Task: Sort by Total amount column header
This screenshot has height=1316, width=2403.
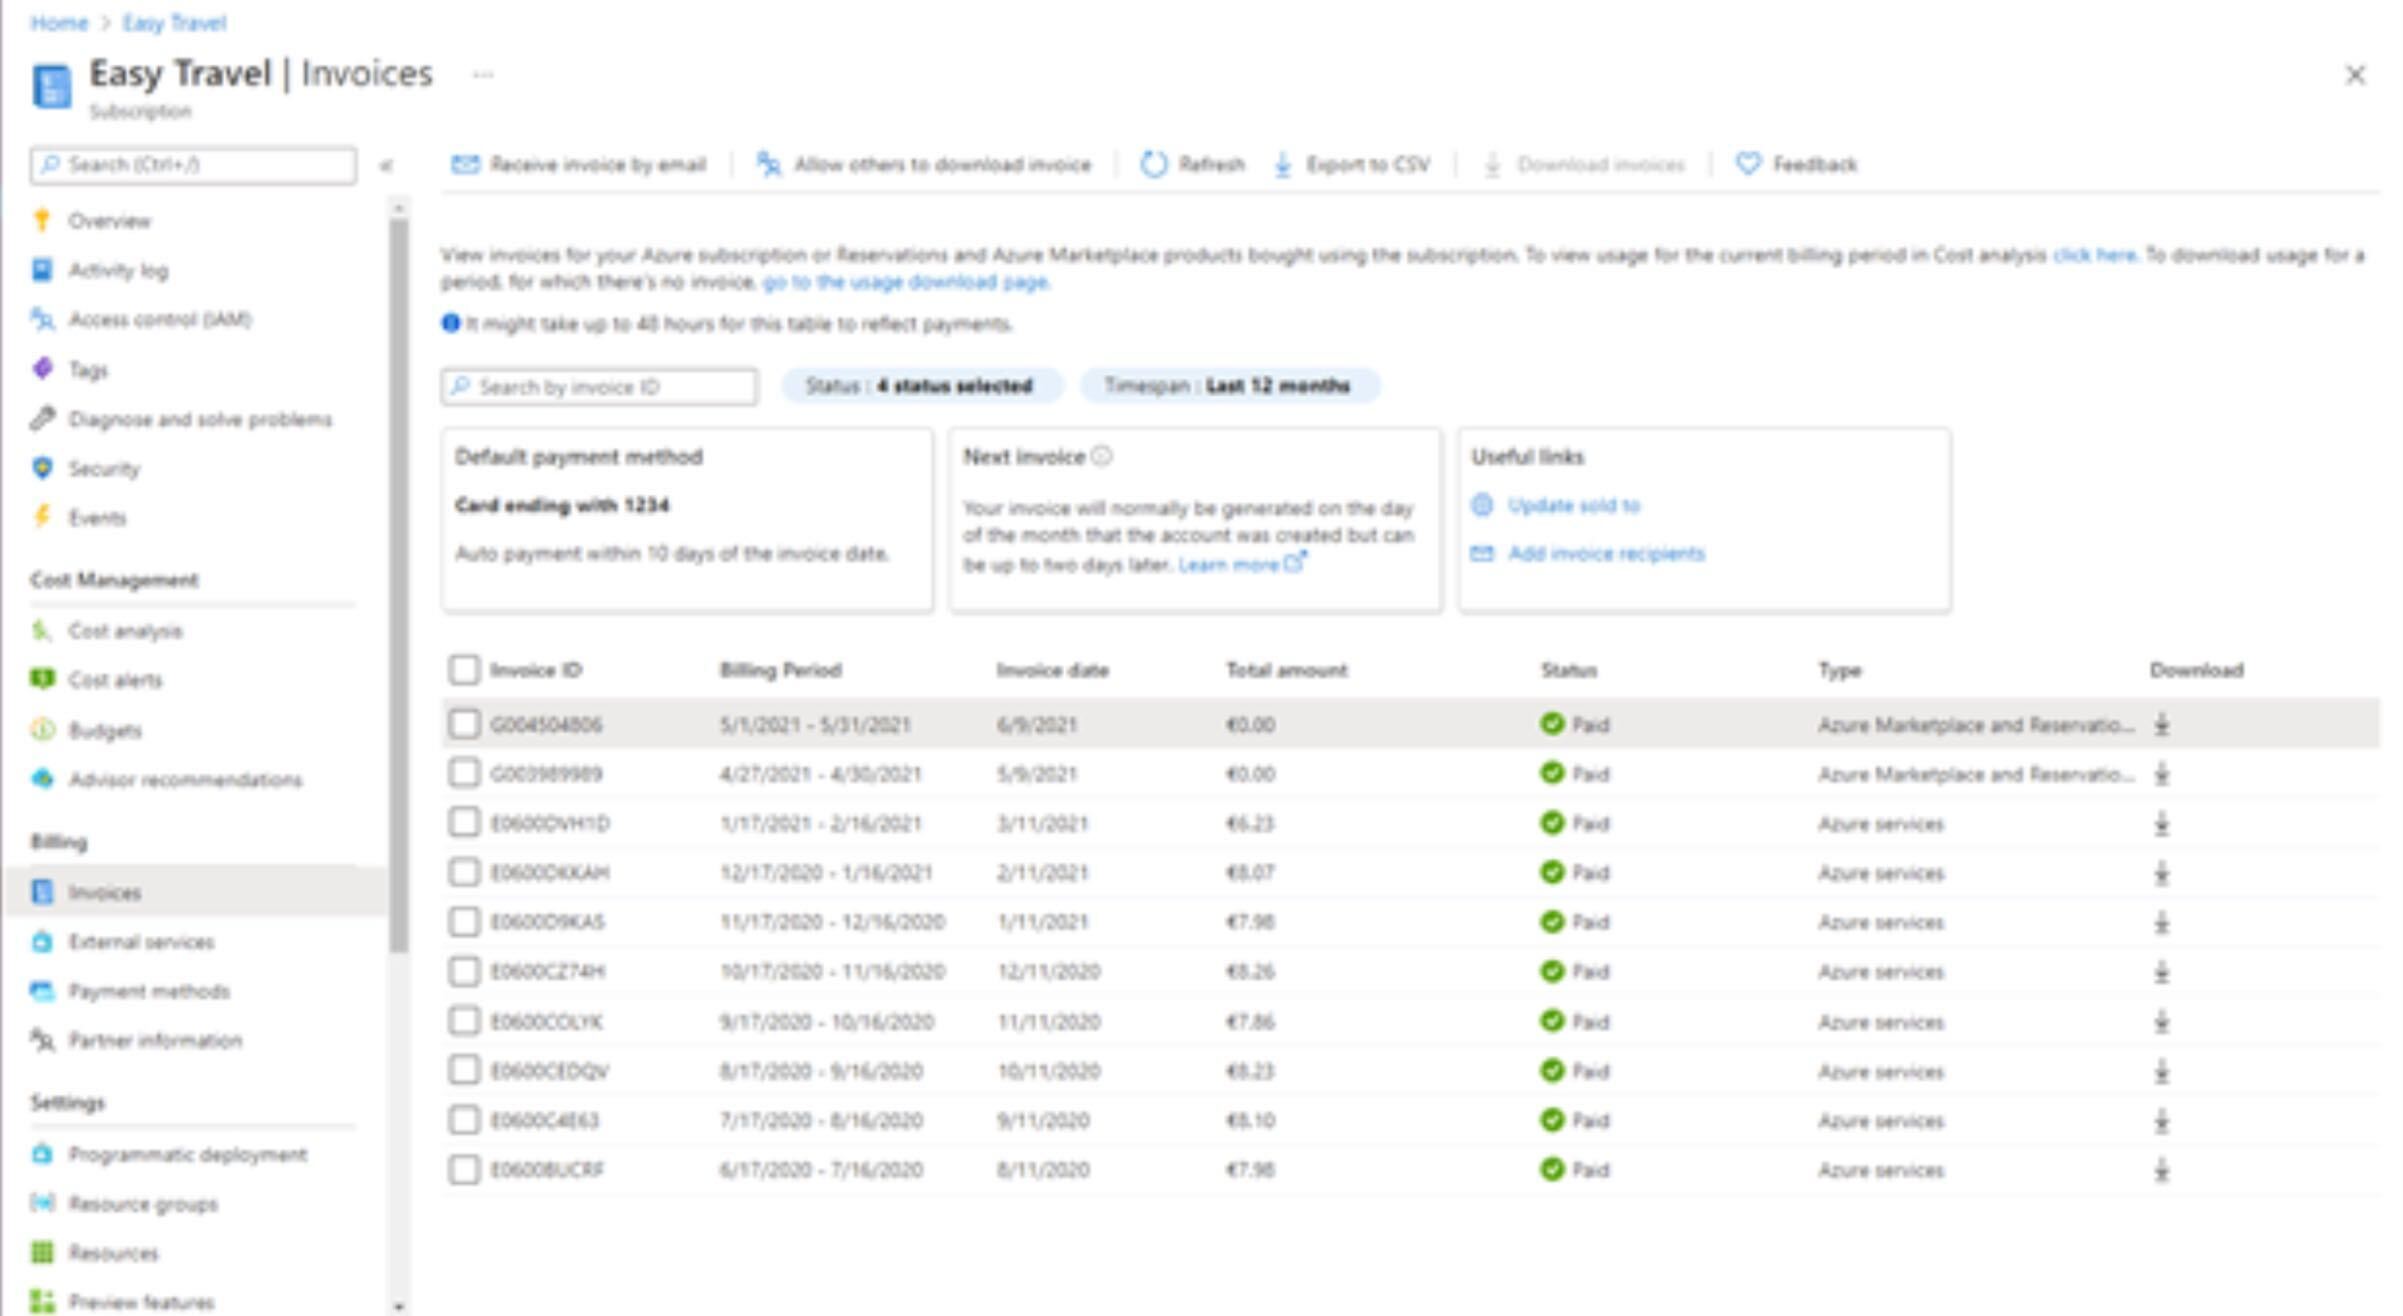Action: tap(1286, 670)
